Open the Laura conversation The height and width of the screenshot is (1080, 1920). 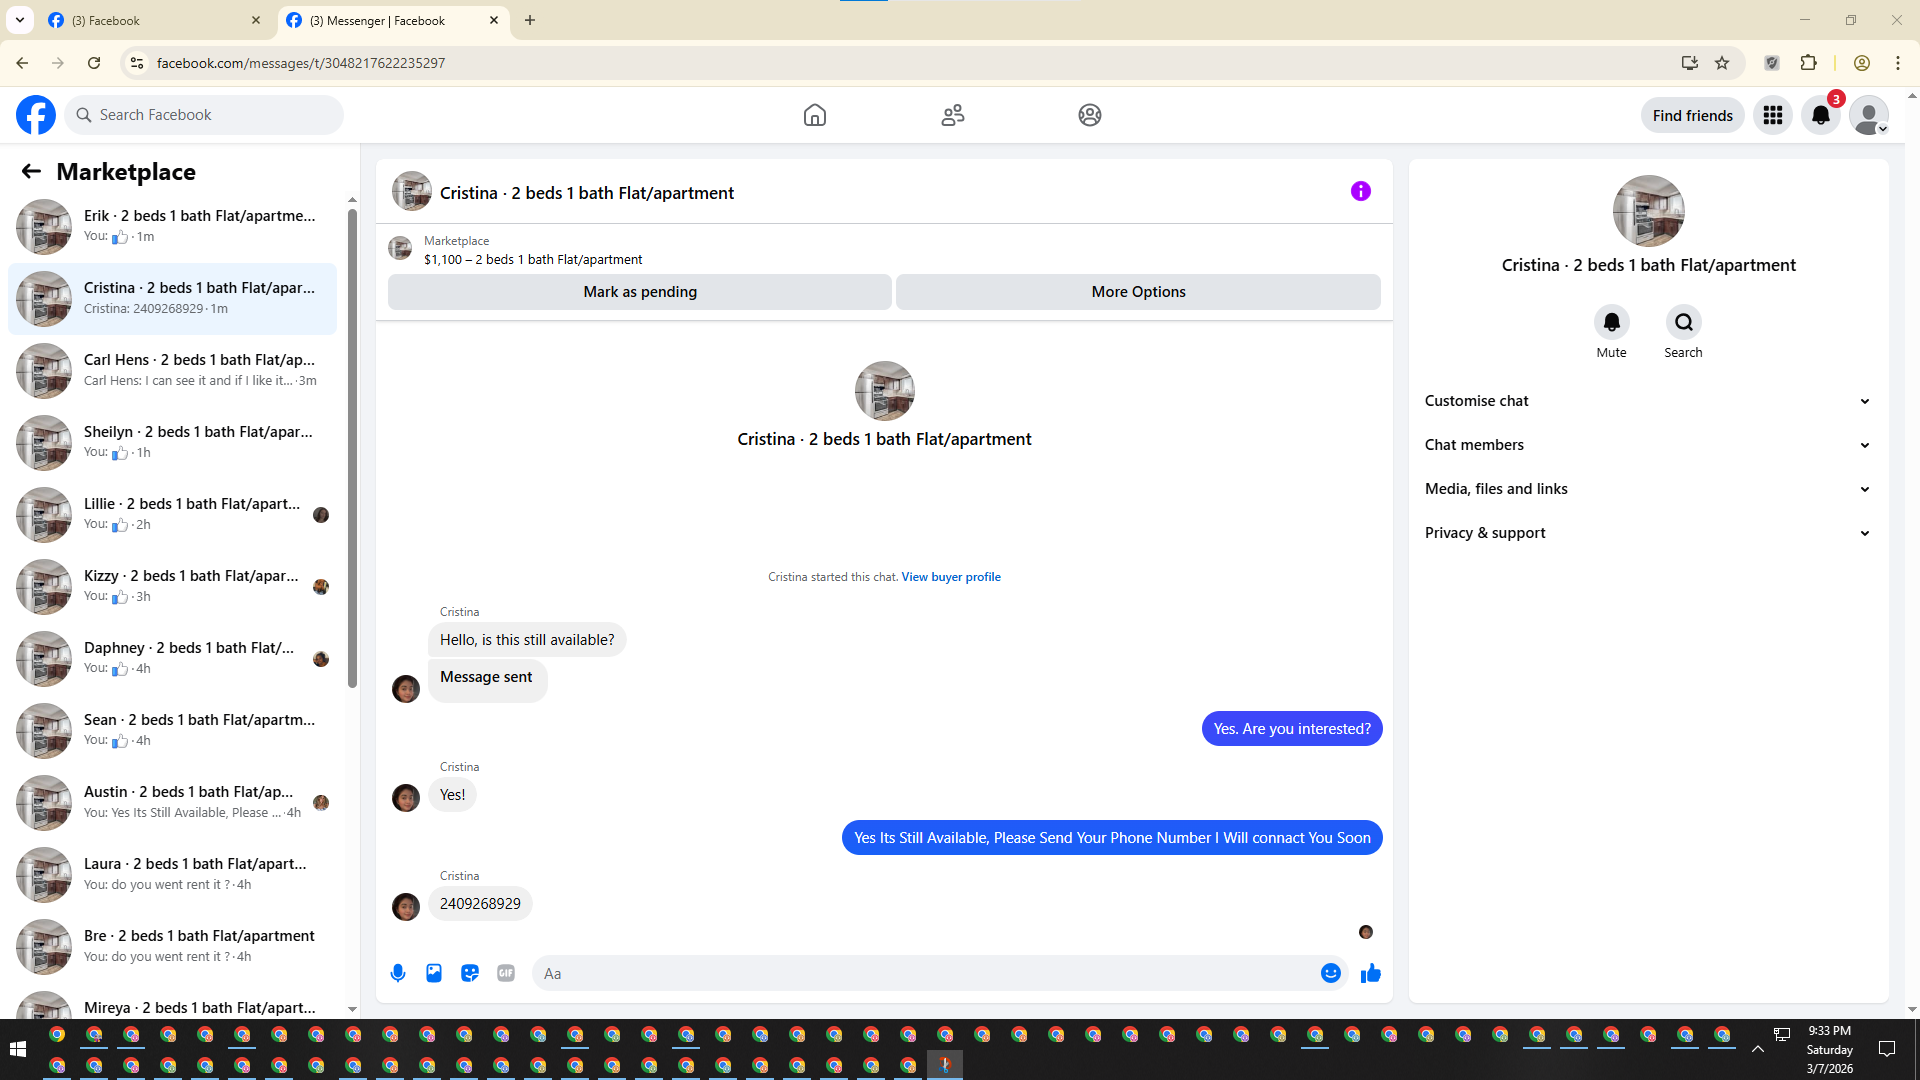[173, 875]
